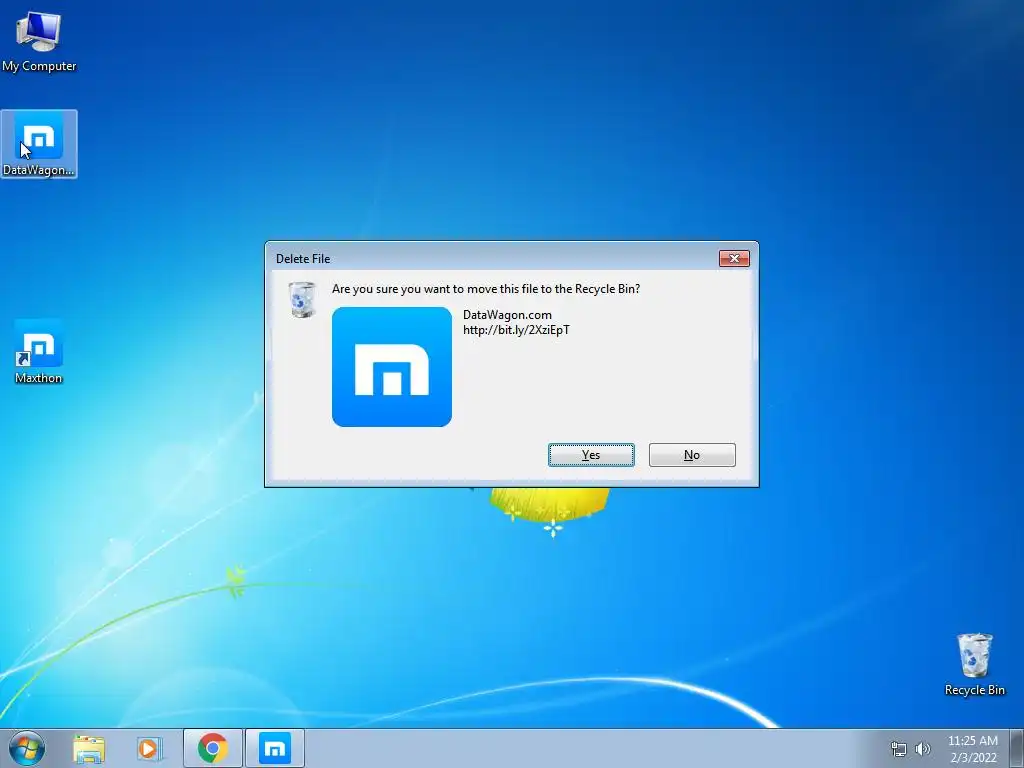Screen dimensions: 1024x768
Task: Launch Windows Media Player from the taskbar
Action: (x=149, y=749)
